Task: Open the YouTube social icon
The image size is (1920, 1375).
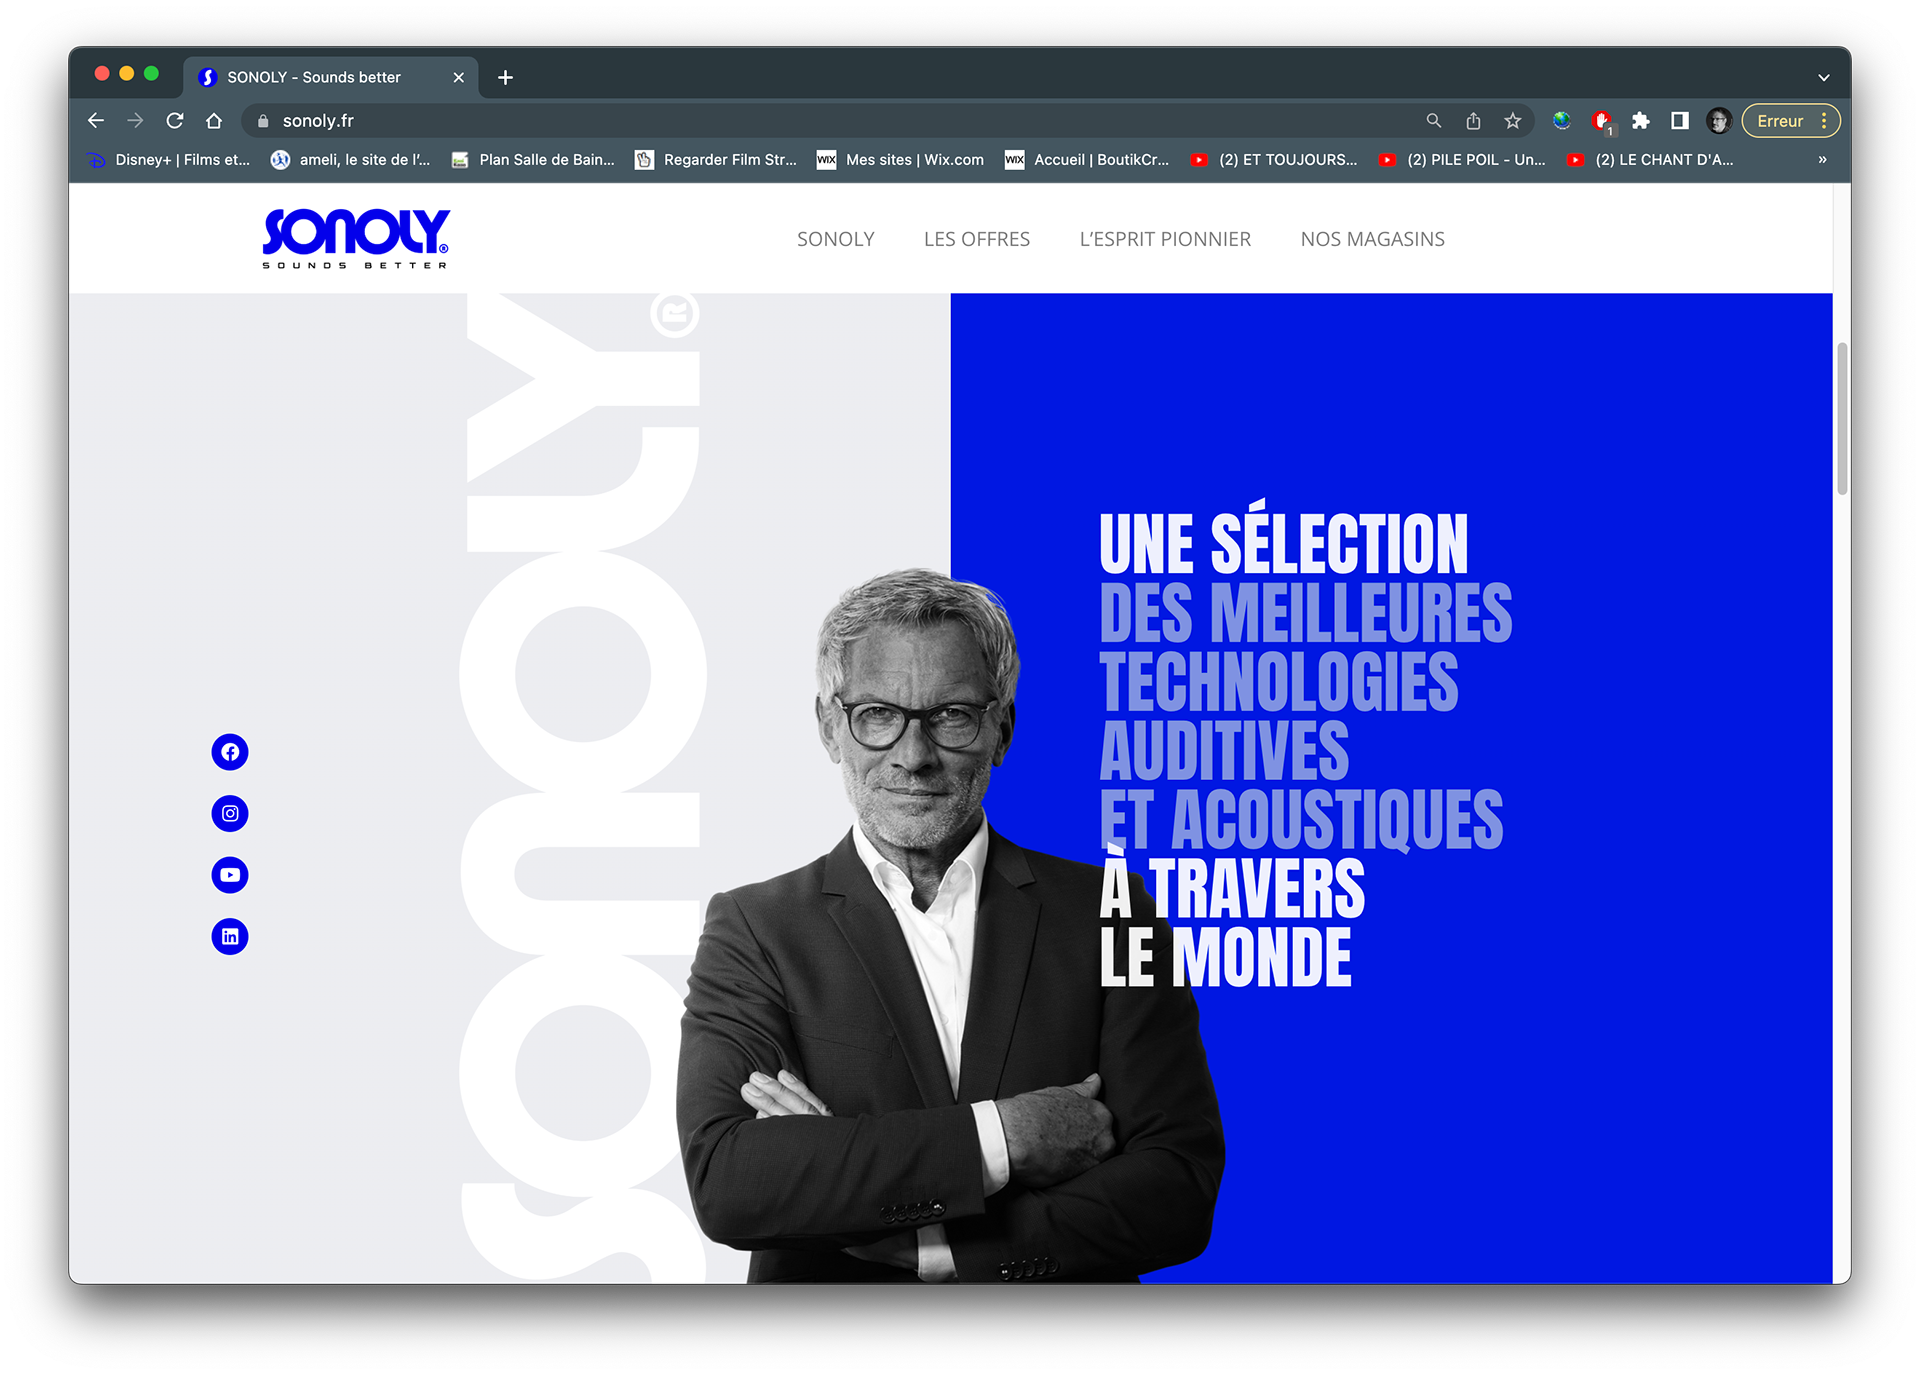Action: [230, 875]
